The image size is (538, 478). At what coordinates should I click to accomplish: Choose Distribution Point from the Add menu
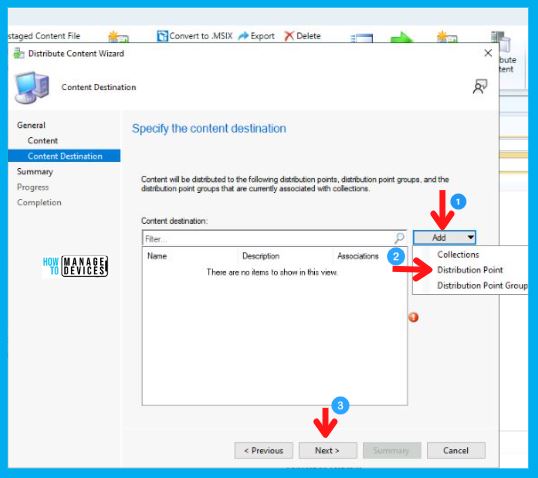tap(470, 270)
